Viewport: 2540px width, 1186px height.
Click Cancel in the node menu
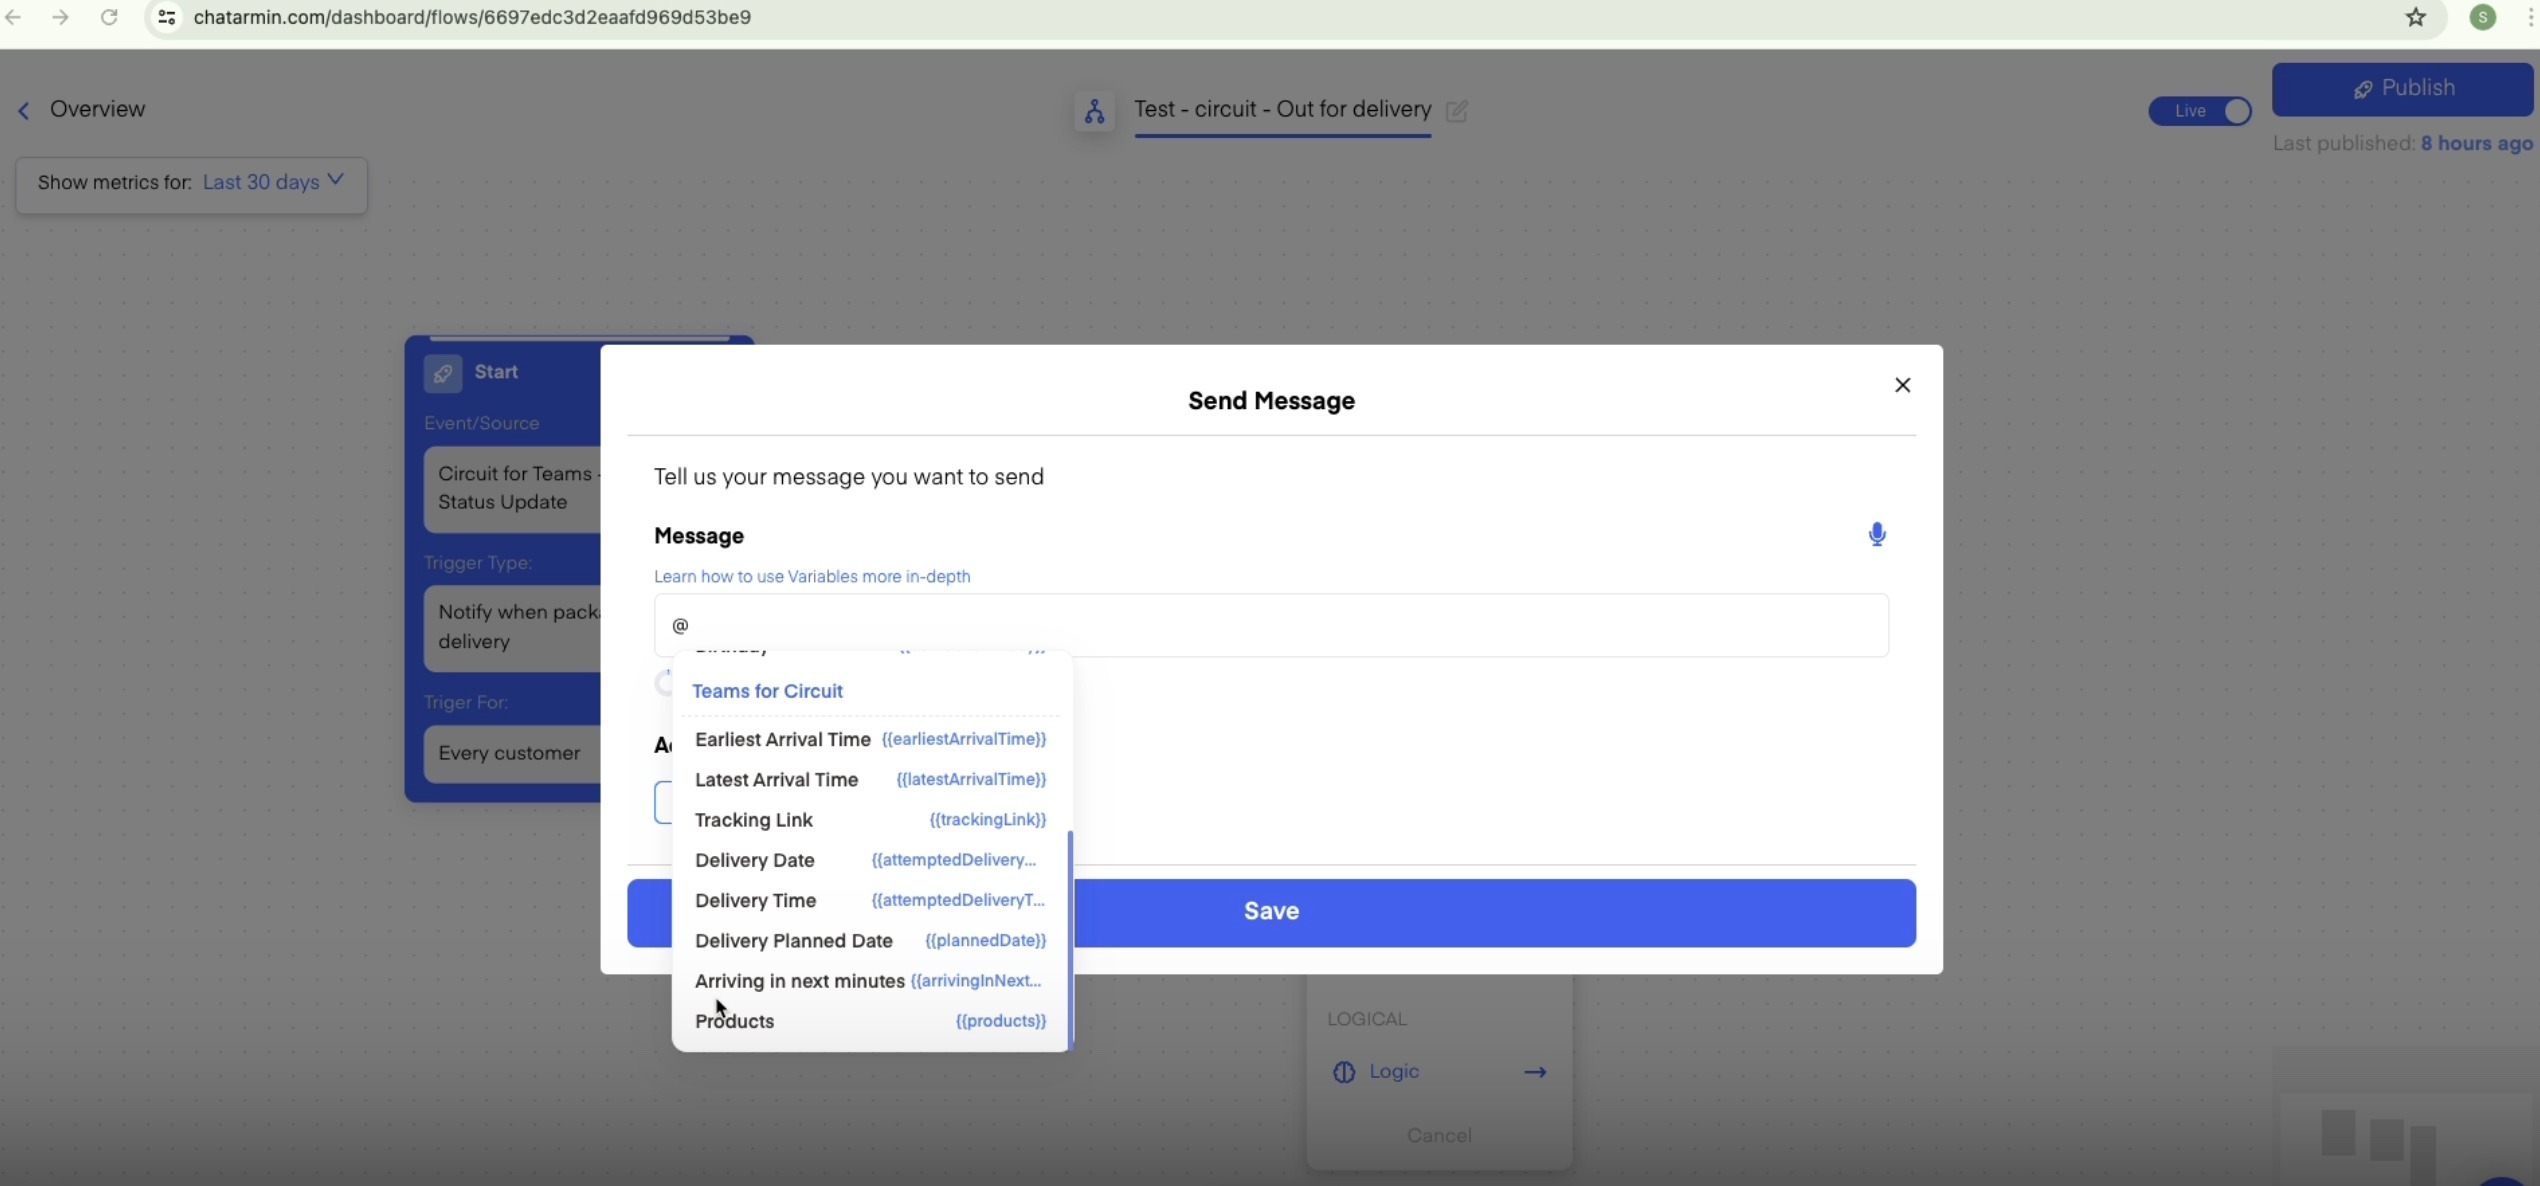coord(1439,1135)
